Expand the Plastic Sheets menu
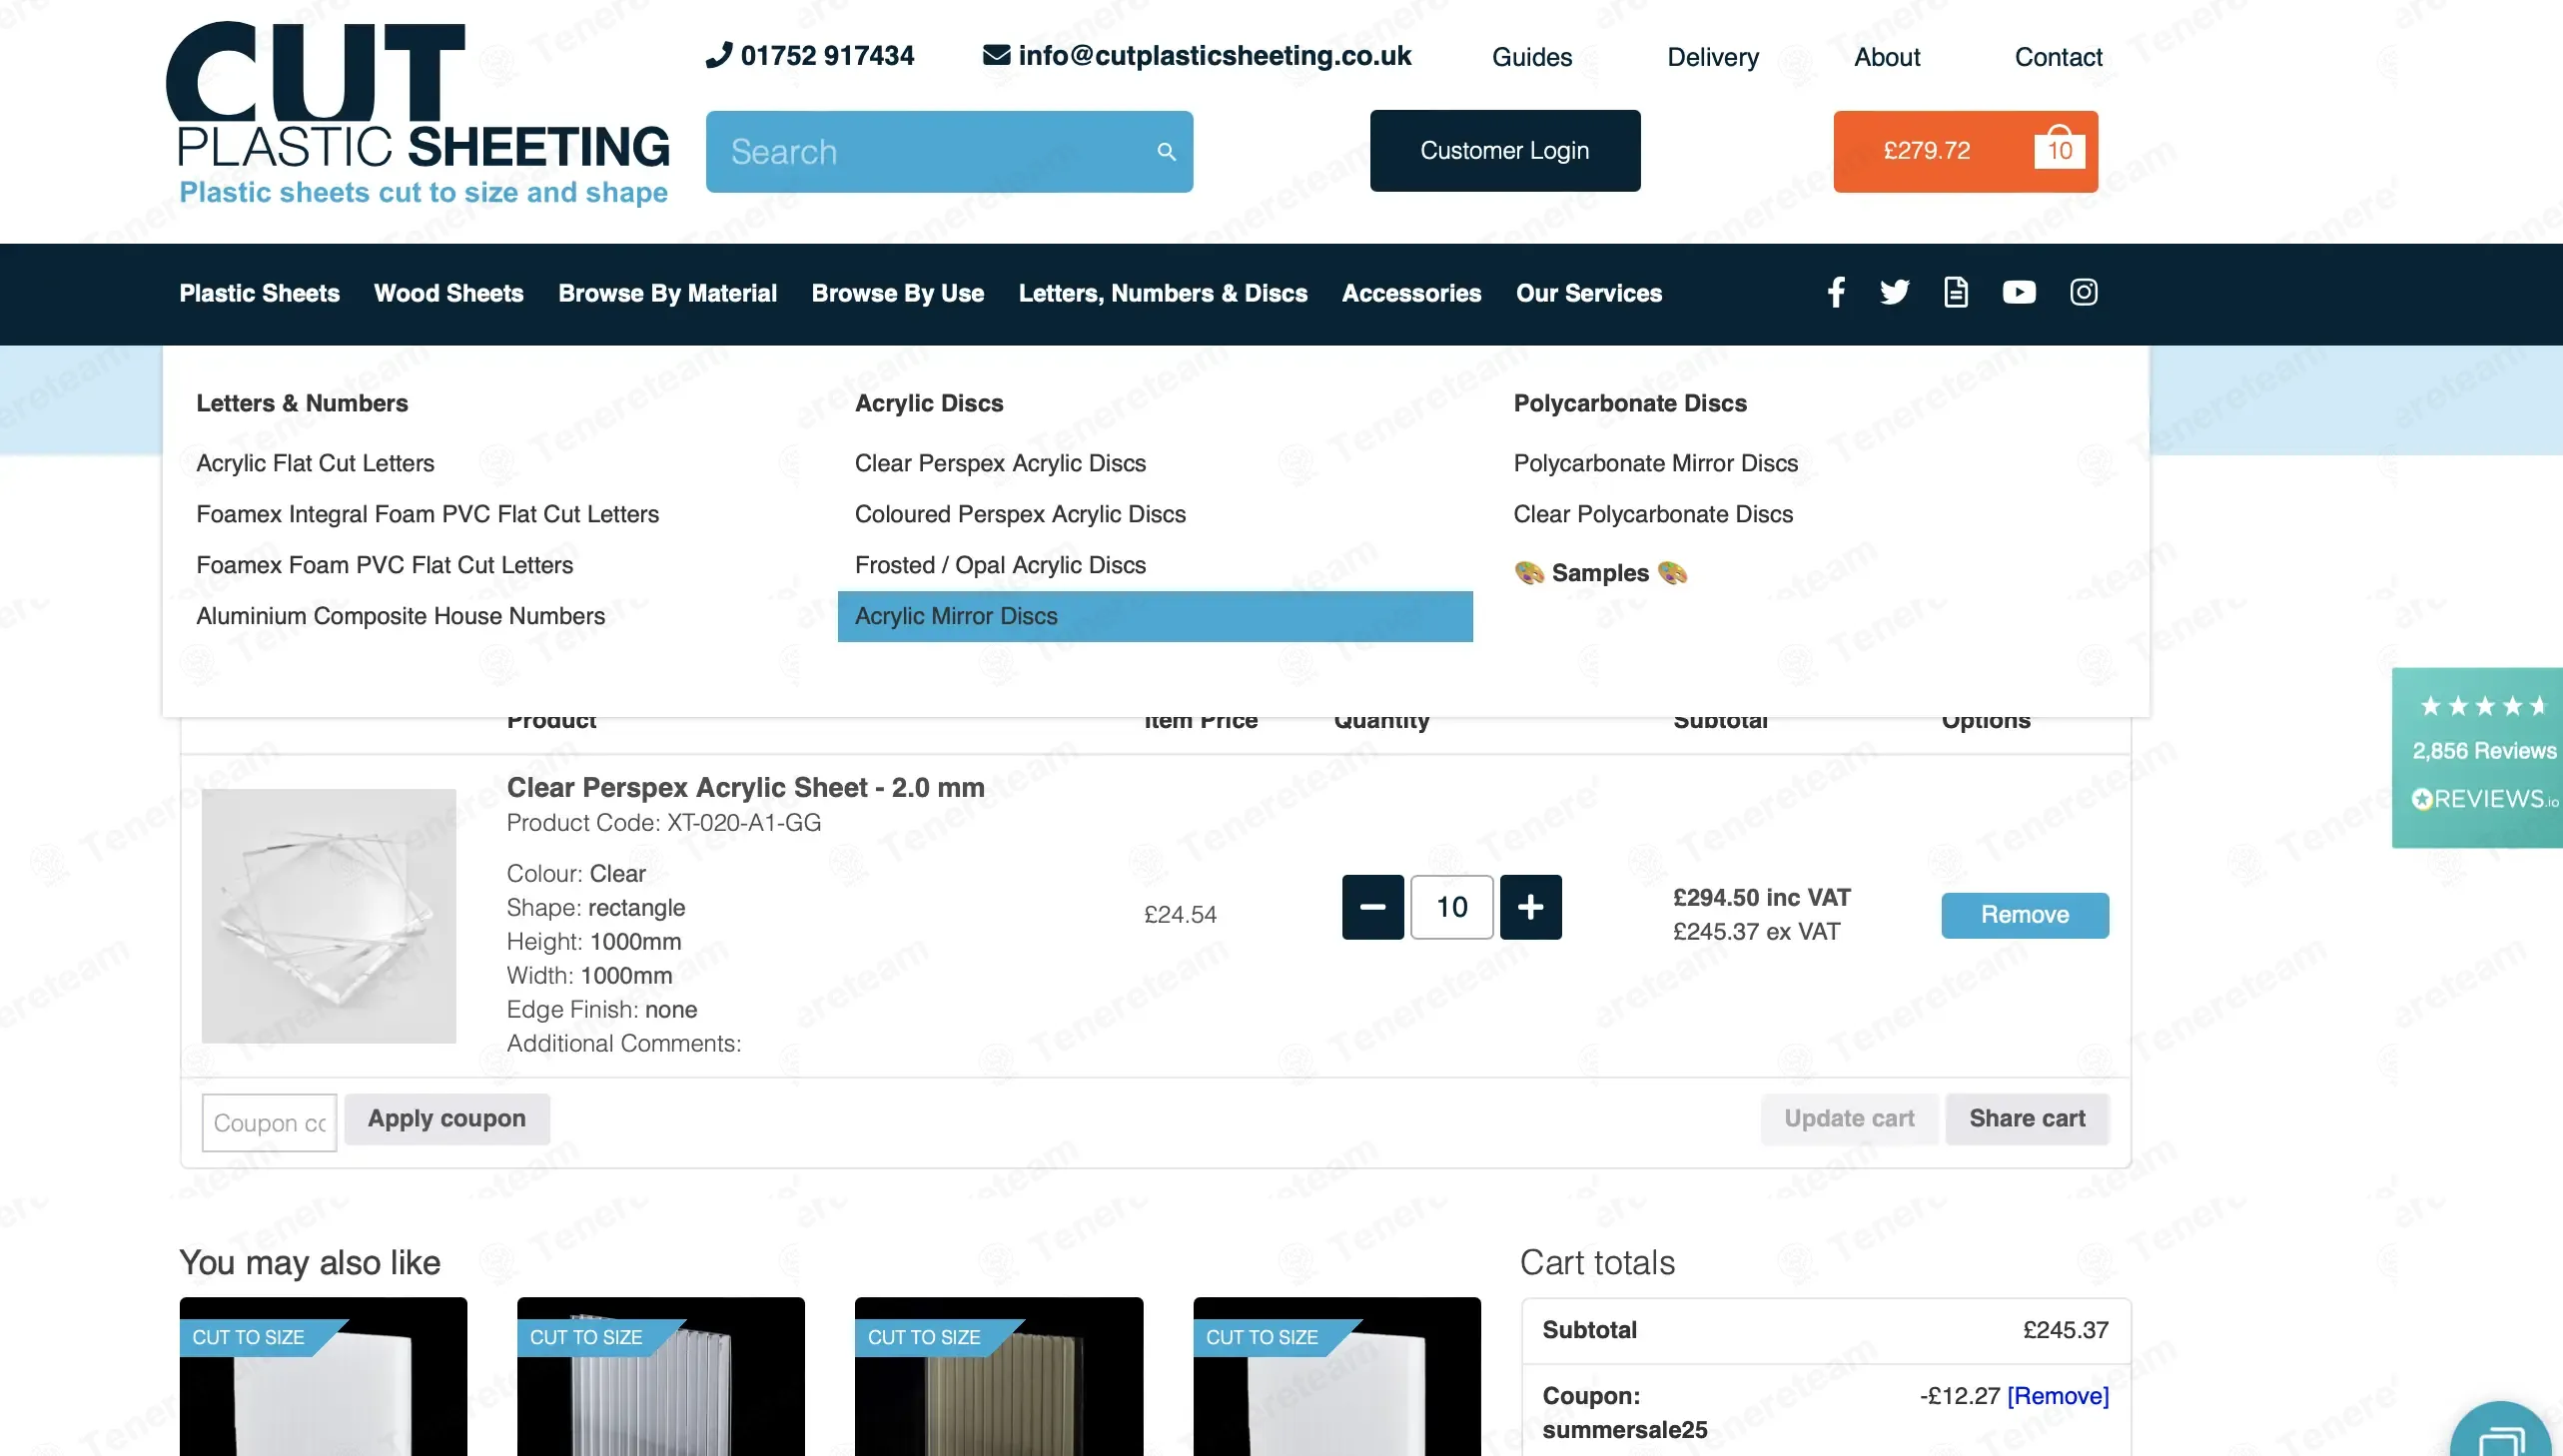 pos(259,293)
